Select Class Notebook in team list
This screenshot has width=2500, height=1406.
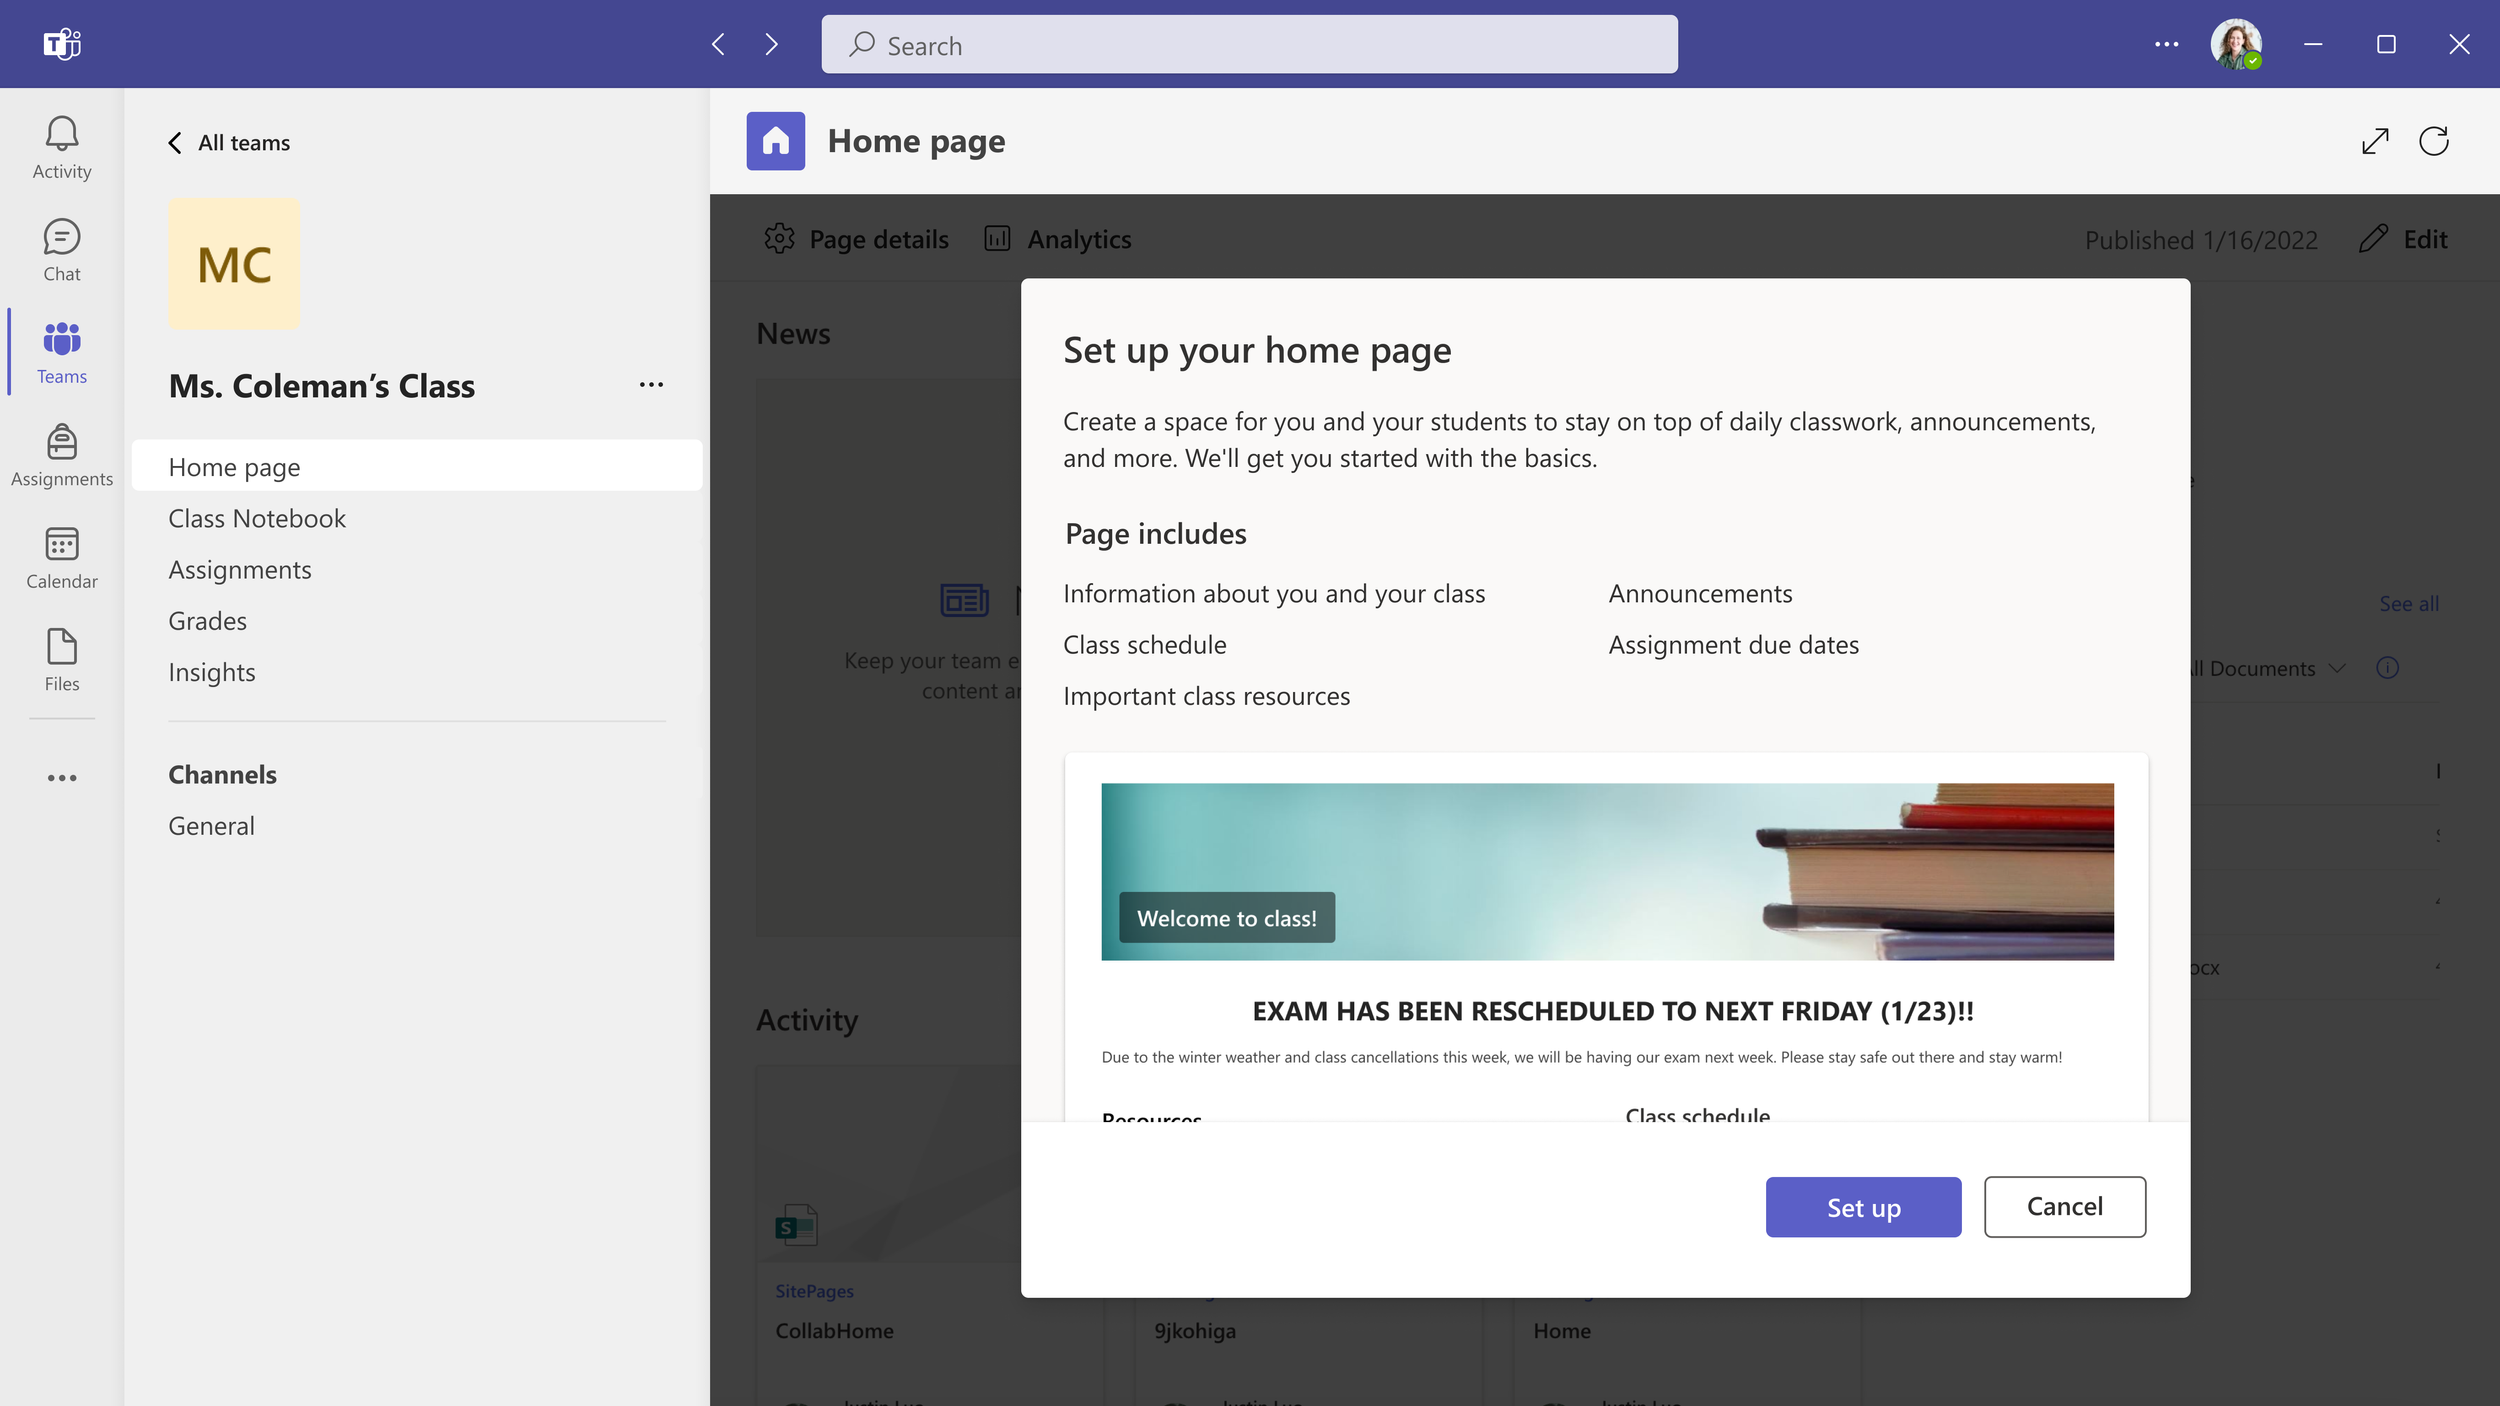257,518
